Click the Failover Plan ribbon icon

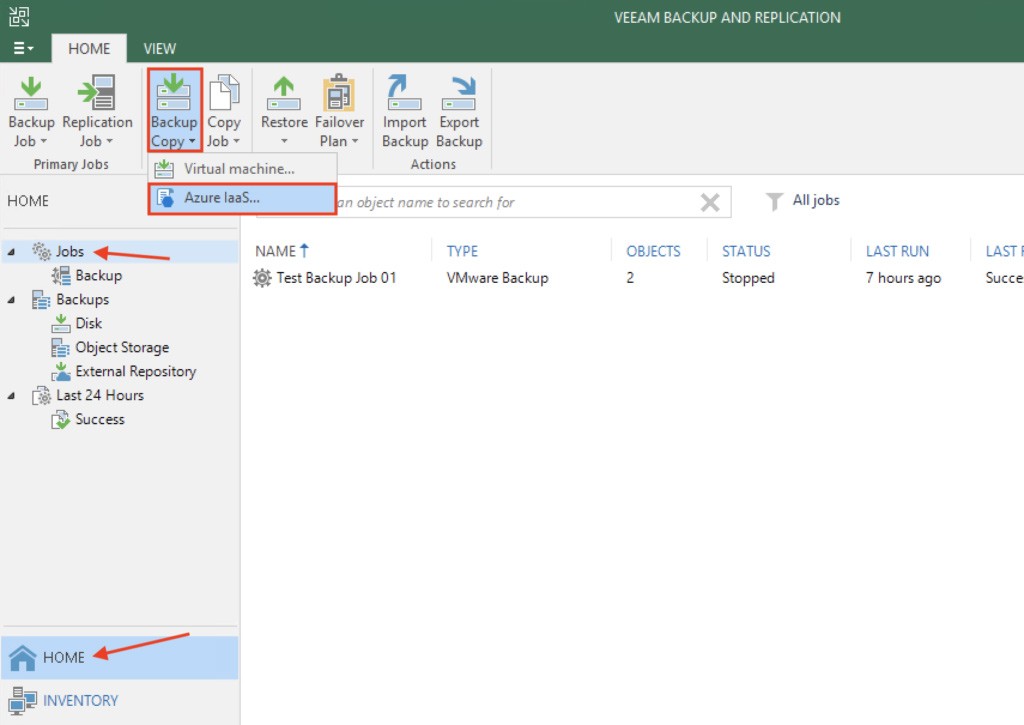click(x=339, y=92)
